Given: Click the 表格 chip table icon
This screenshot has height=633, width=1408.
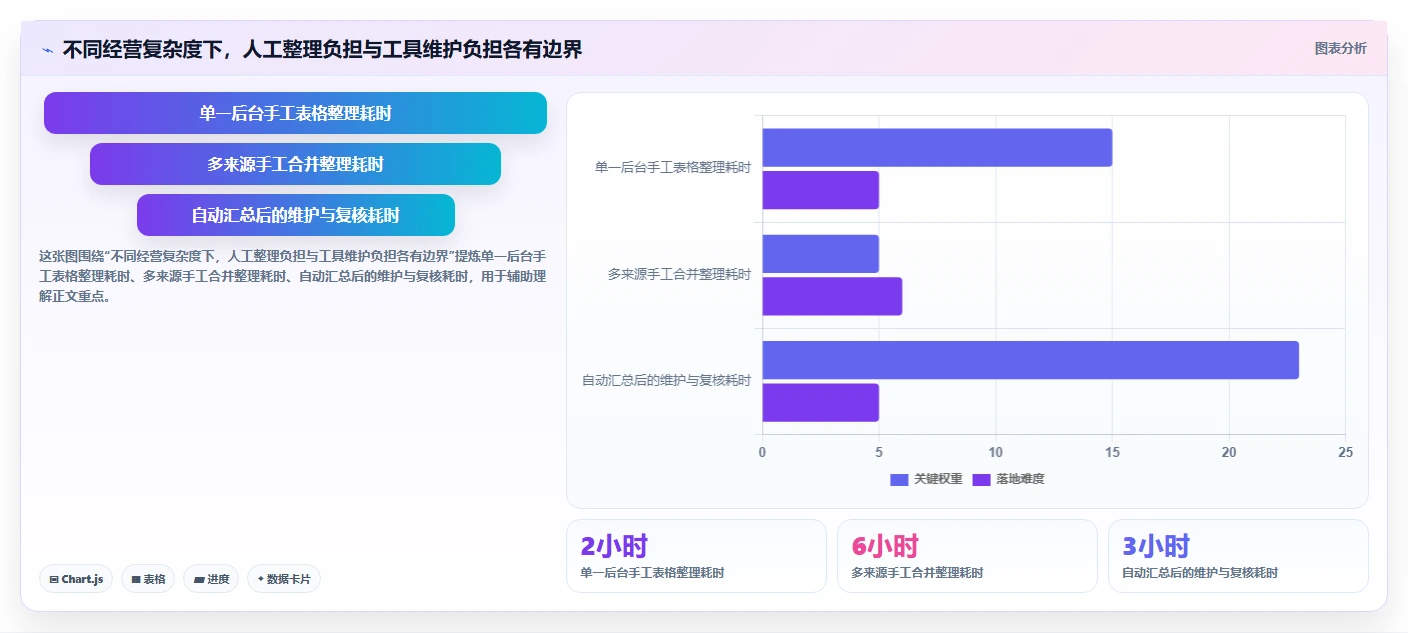Looking at the screenshot, I should tap(136, 579).
